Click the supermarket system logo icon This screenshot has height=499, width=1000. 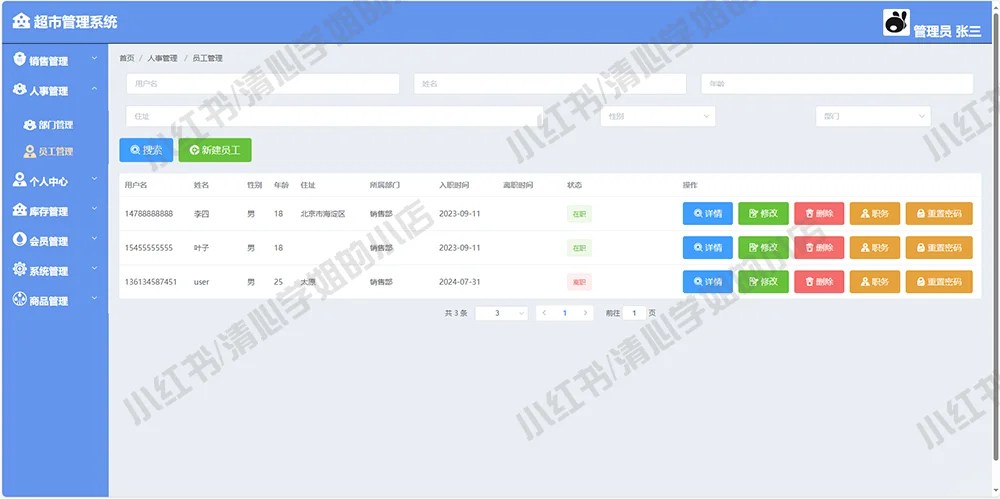pyautogui.click(x=21, y=22)
